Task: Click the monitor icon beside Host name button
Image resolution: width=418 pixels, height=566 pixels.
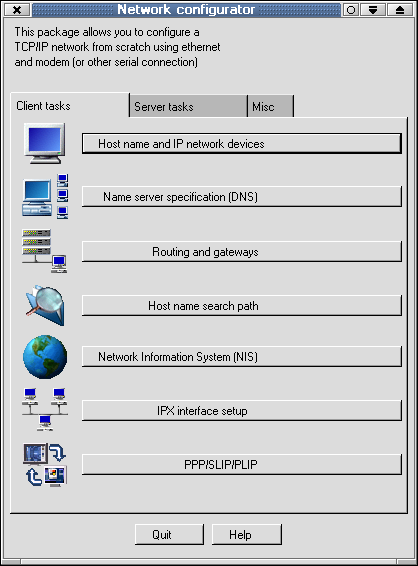Action: pos(45,143)
